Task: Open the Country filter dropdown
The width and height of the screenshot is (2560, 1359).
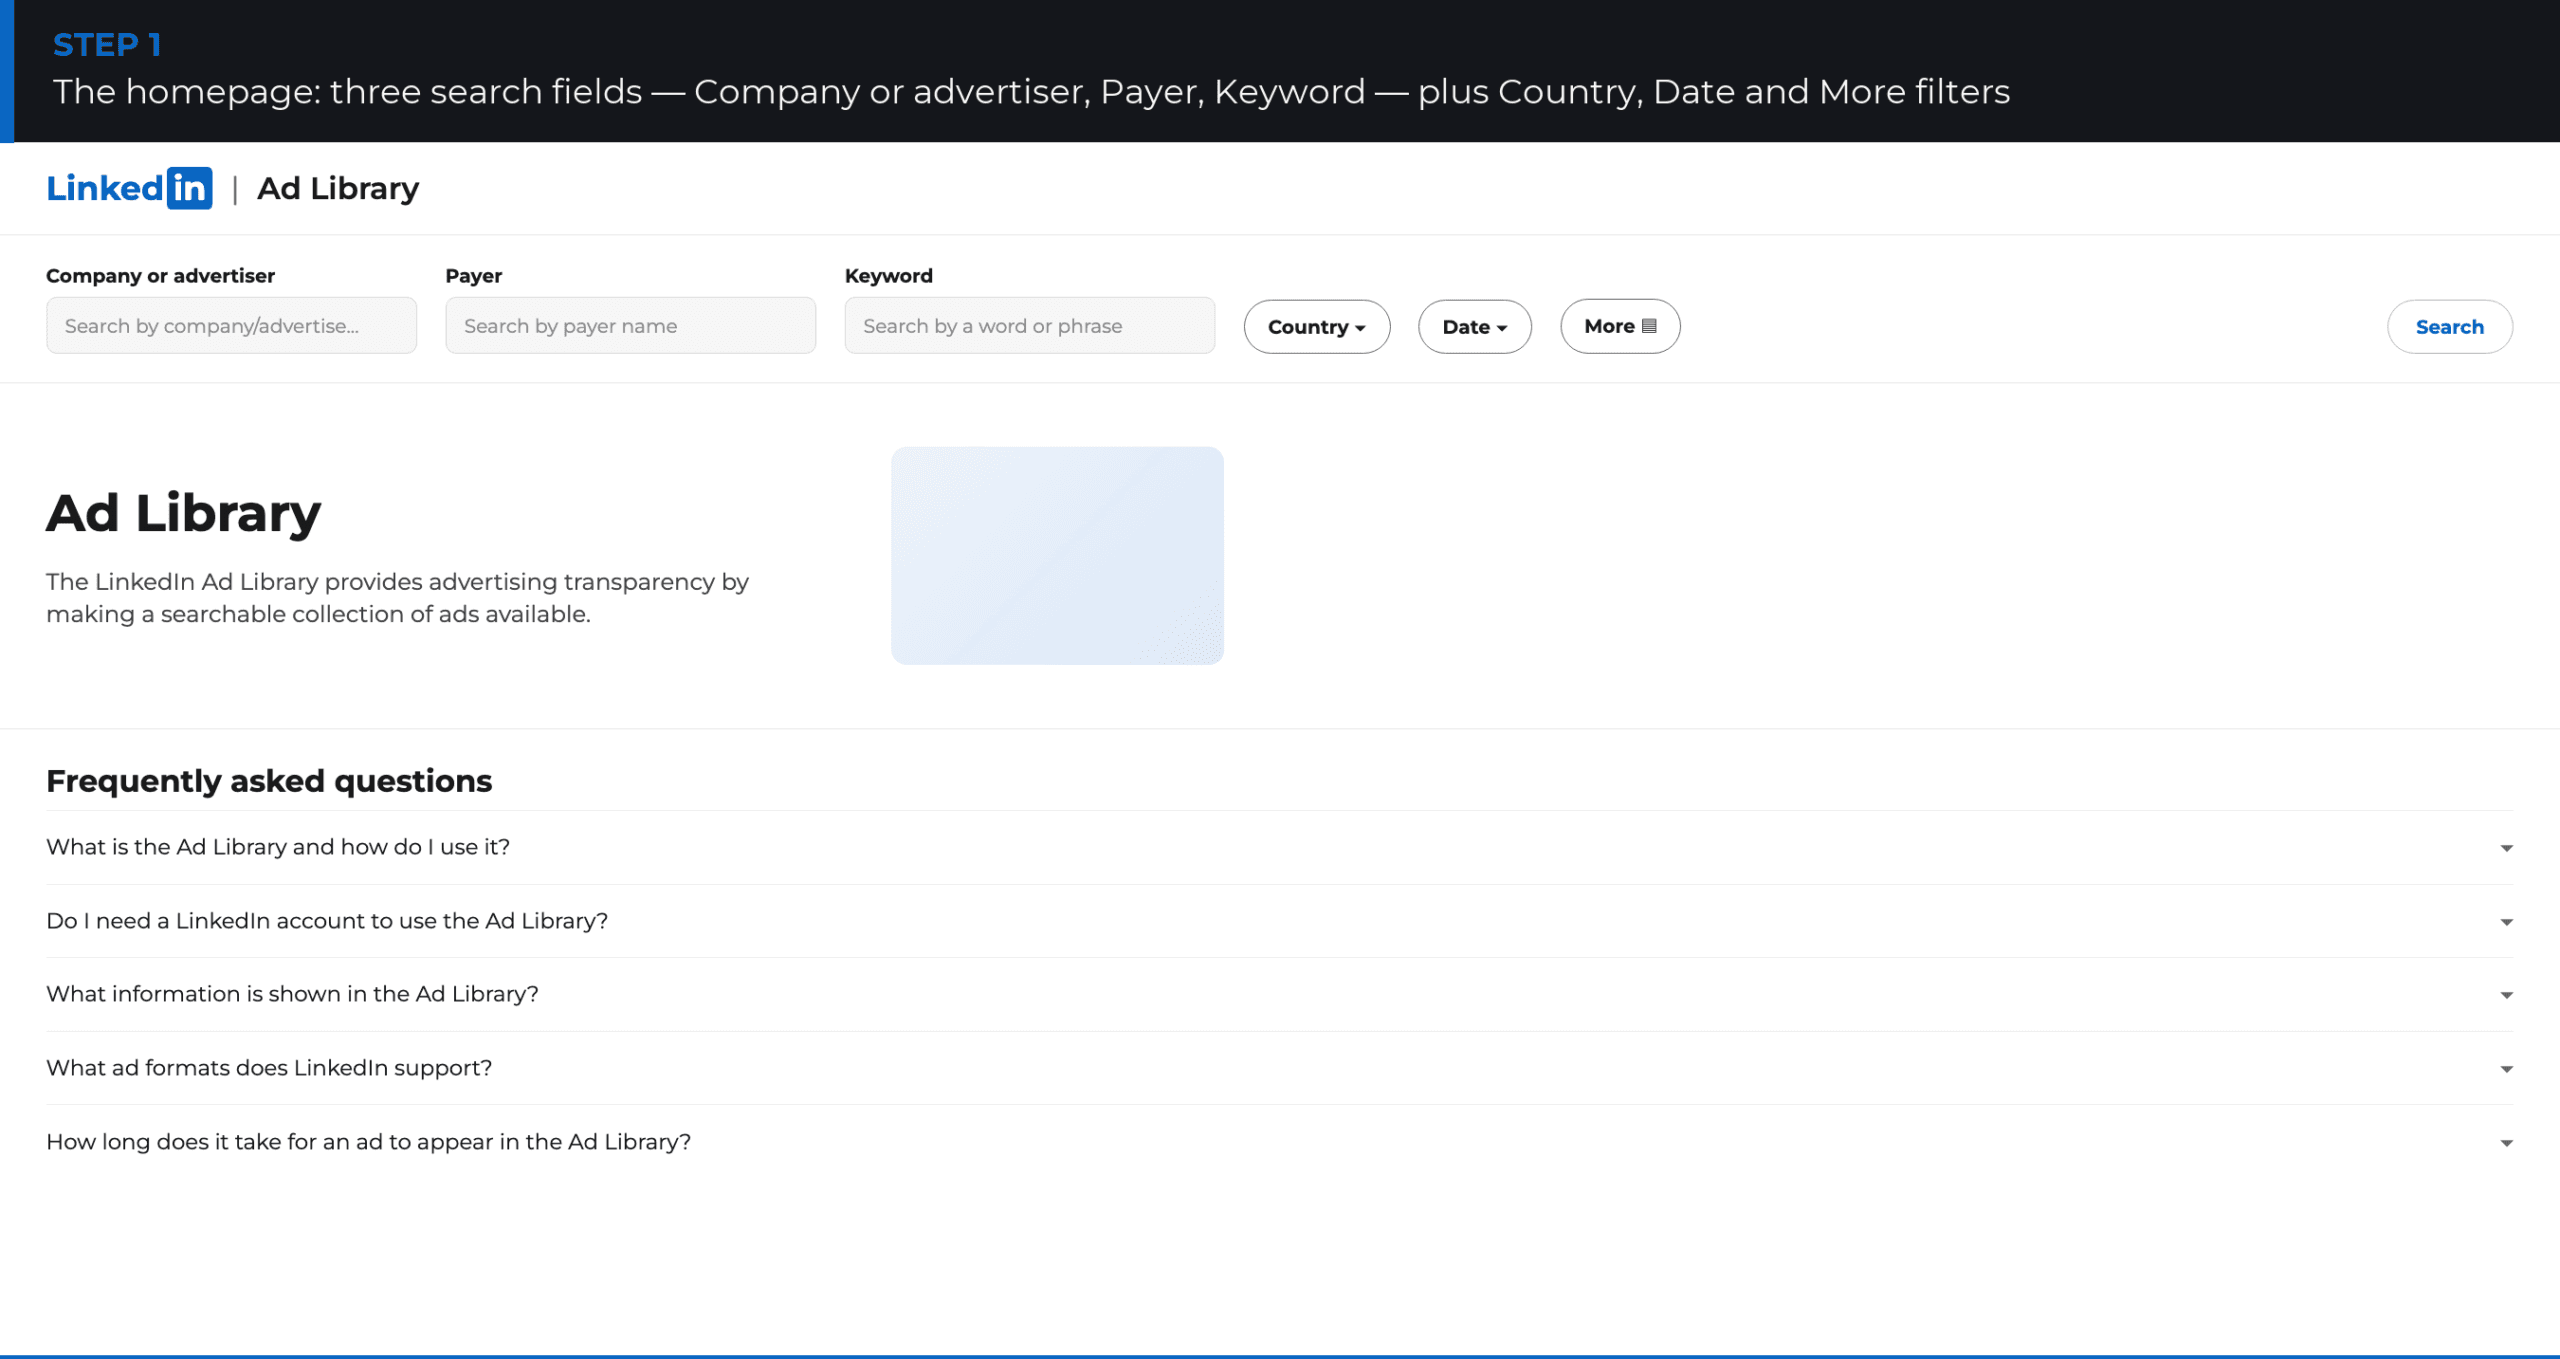Action: (1316, 326)
